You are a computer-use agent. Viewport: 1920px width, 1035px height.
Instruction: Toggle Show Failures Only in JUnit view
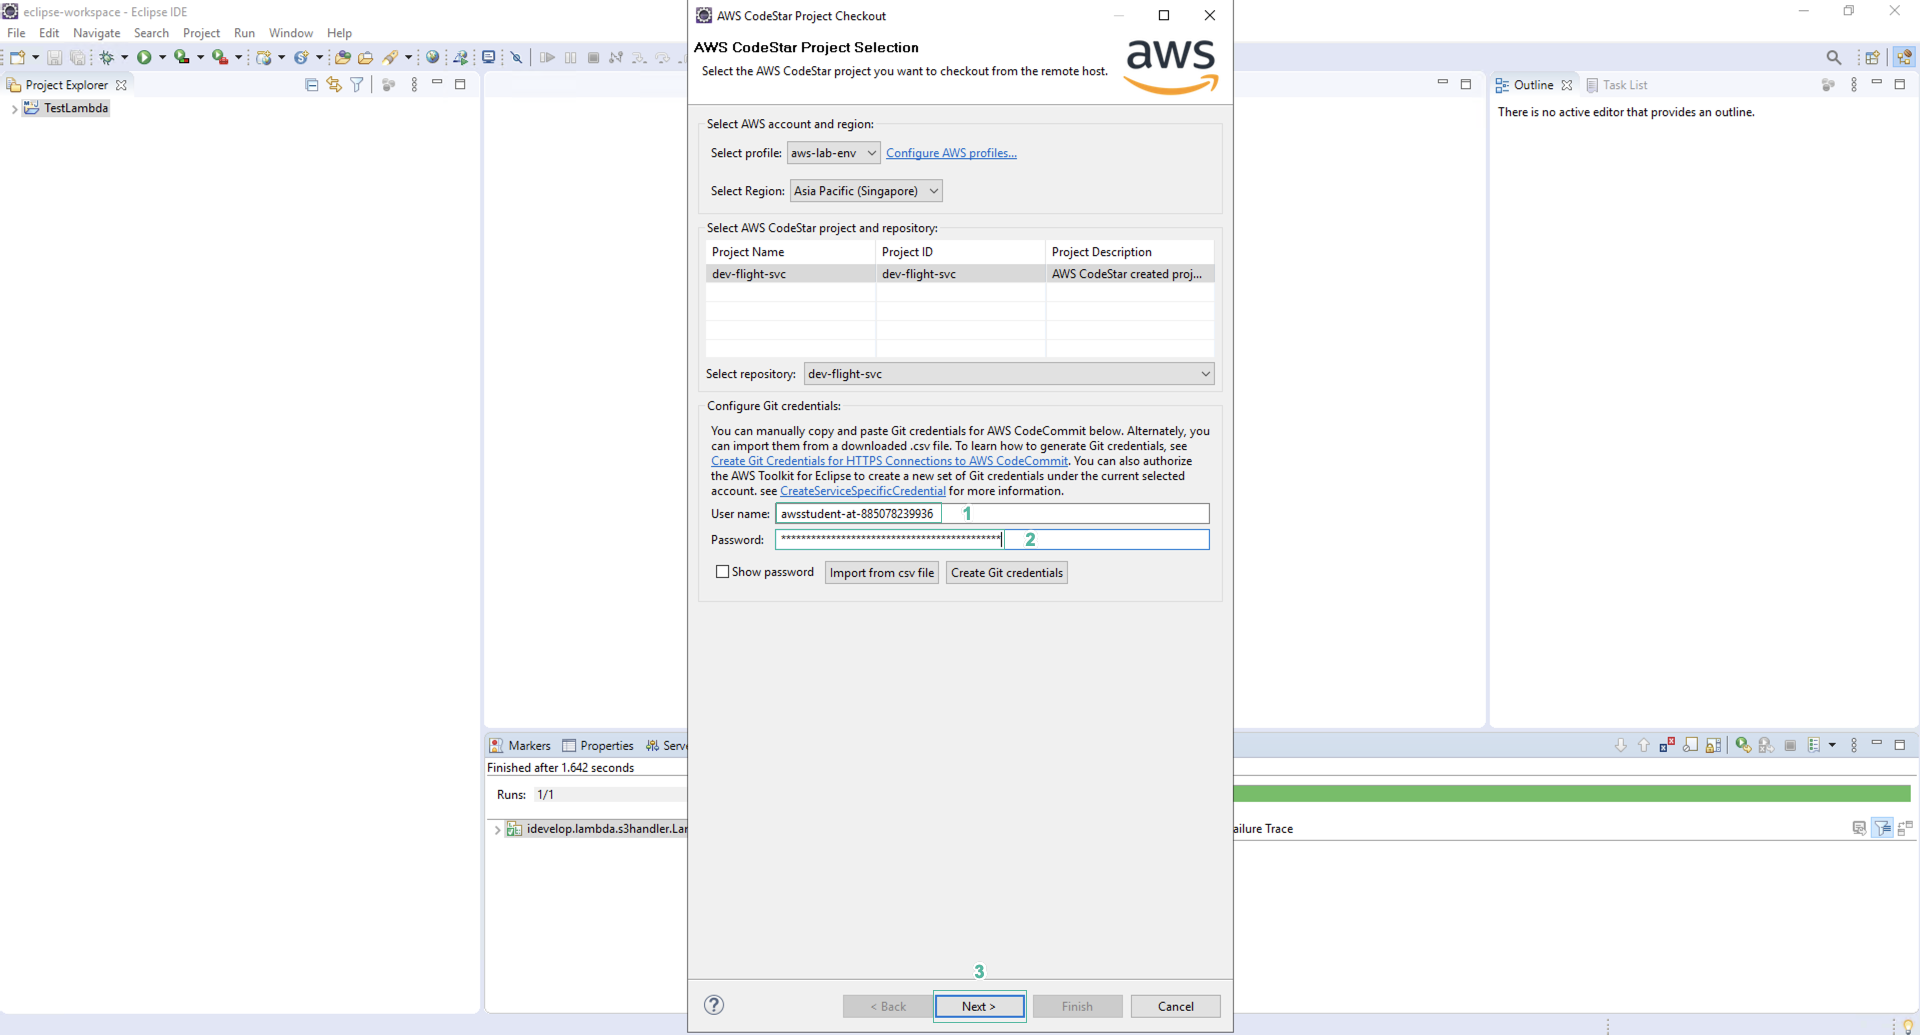click(1667, 745)
